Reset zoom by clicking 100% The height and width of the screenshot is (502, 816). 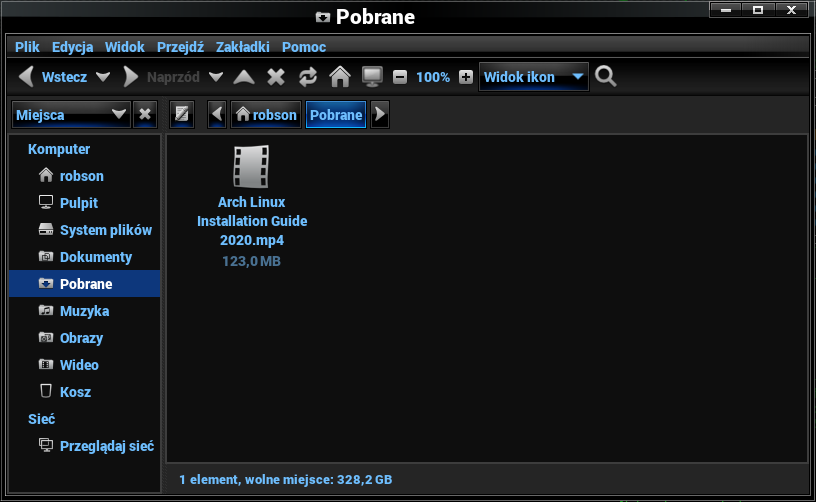tap(433, 77)
